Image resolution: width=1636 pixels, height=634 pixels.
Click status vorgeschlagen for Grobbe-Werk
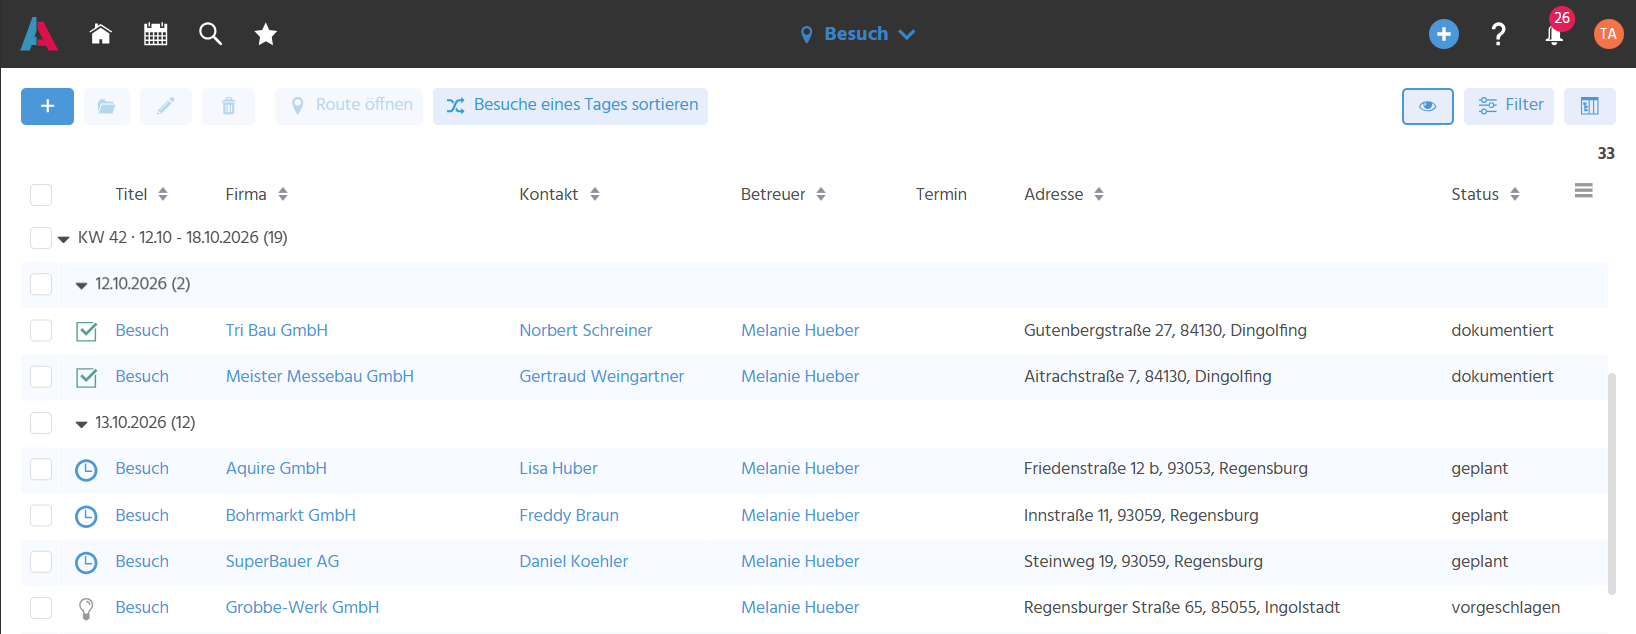pyautogui.click(x=1505, y=607)
